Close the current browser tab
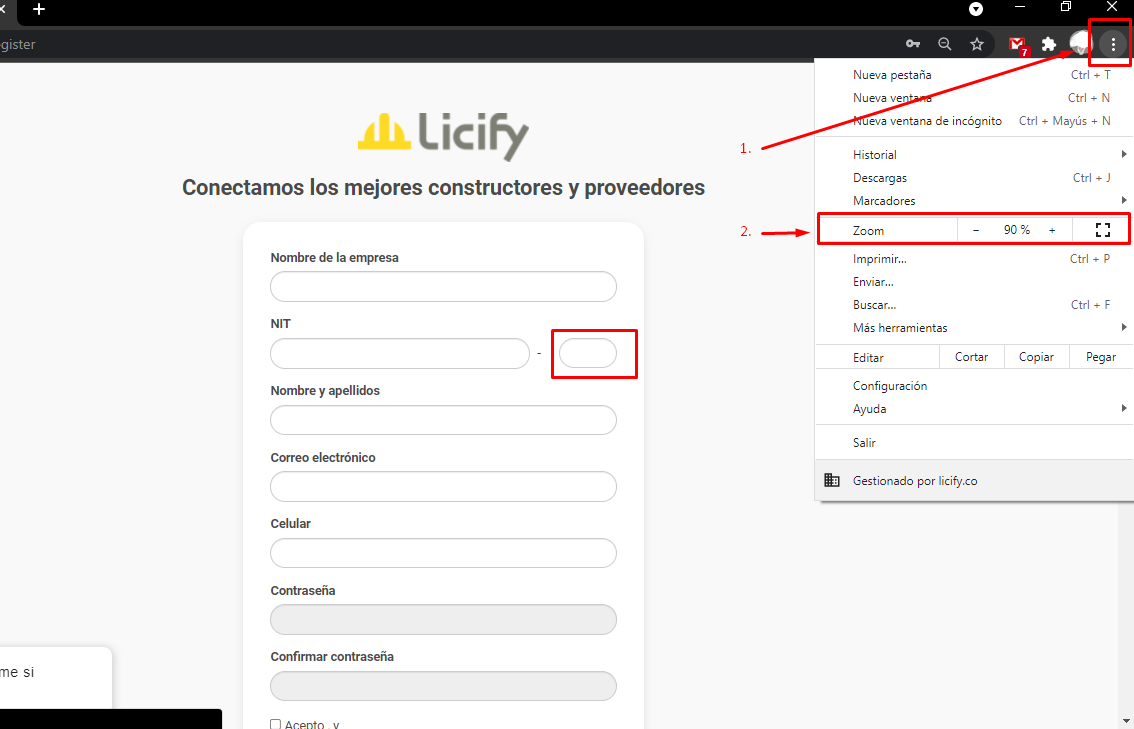Viewport: 1134px width, 729px height. click(3, 9)
